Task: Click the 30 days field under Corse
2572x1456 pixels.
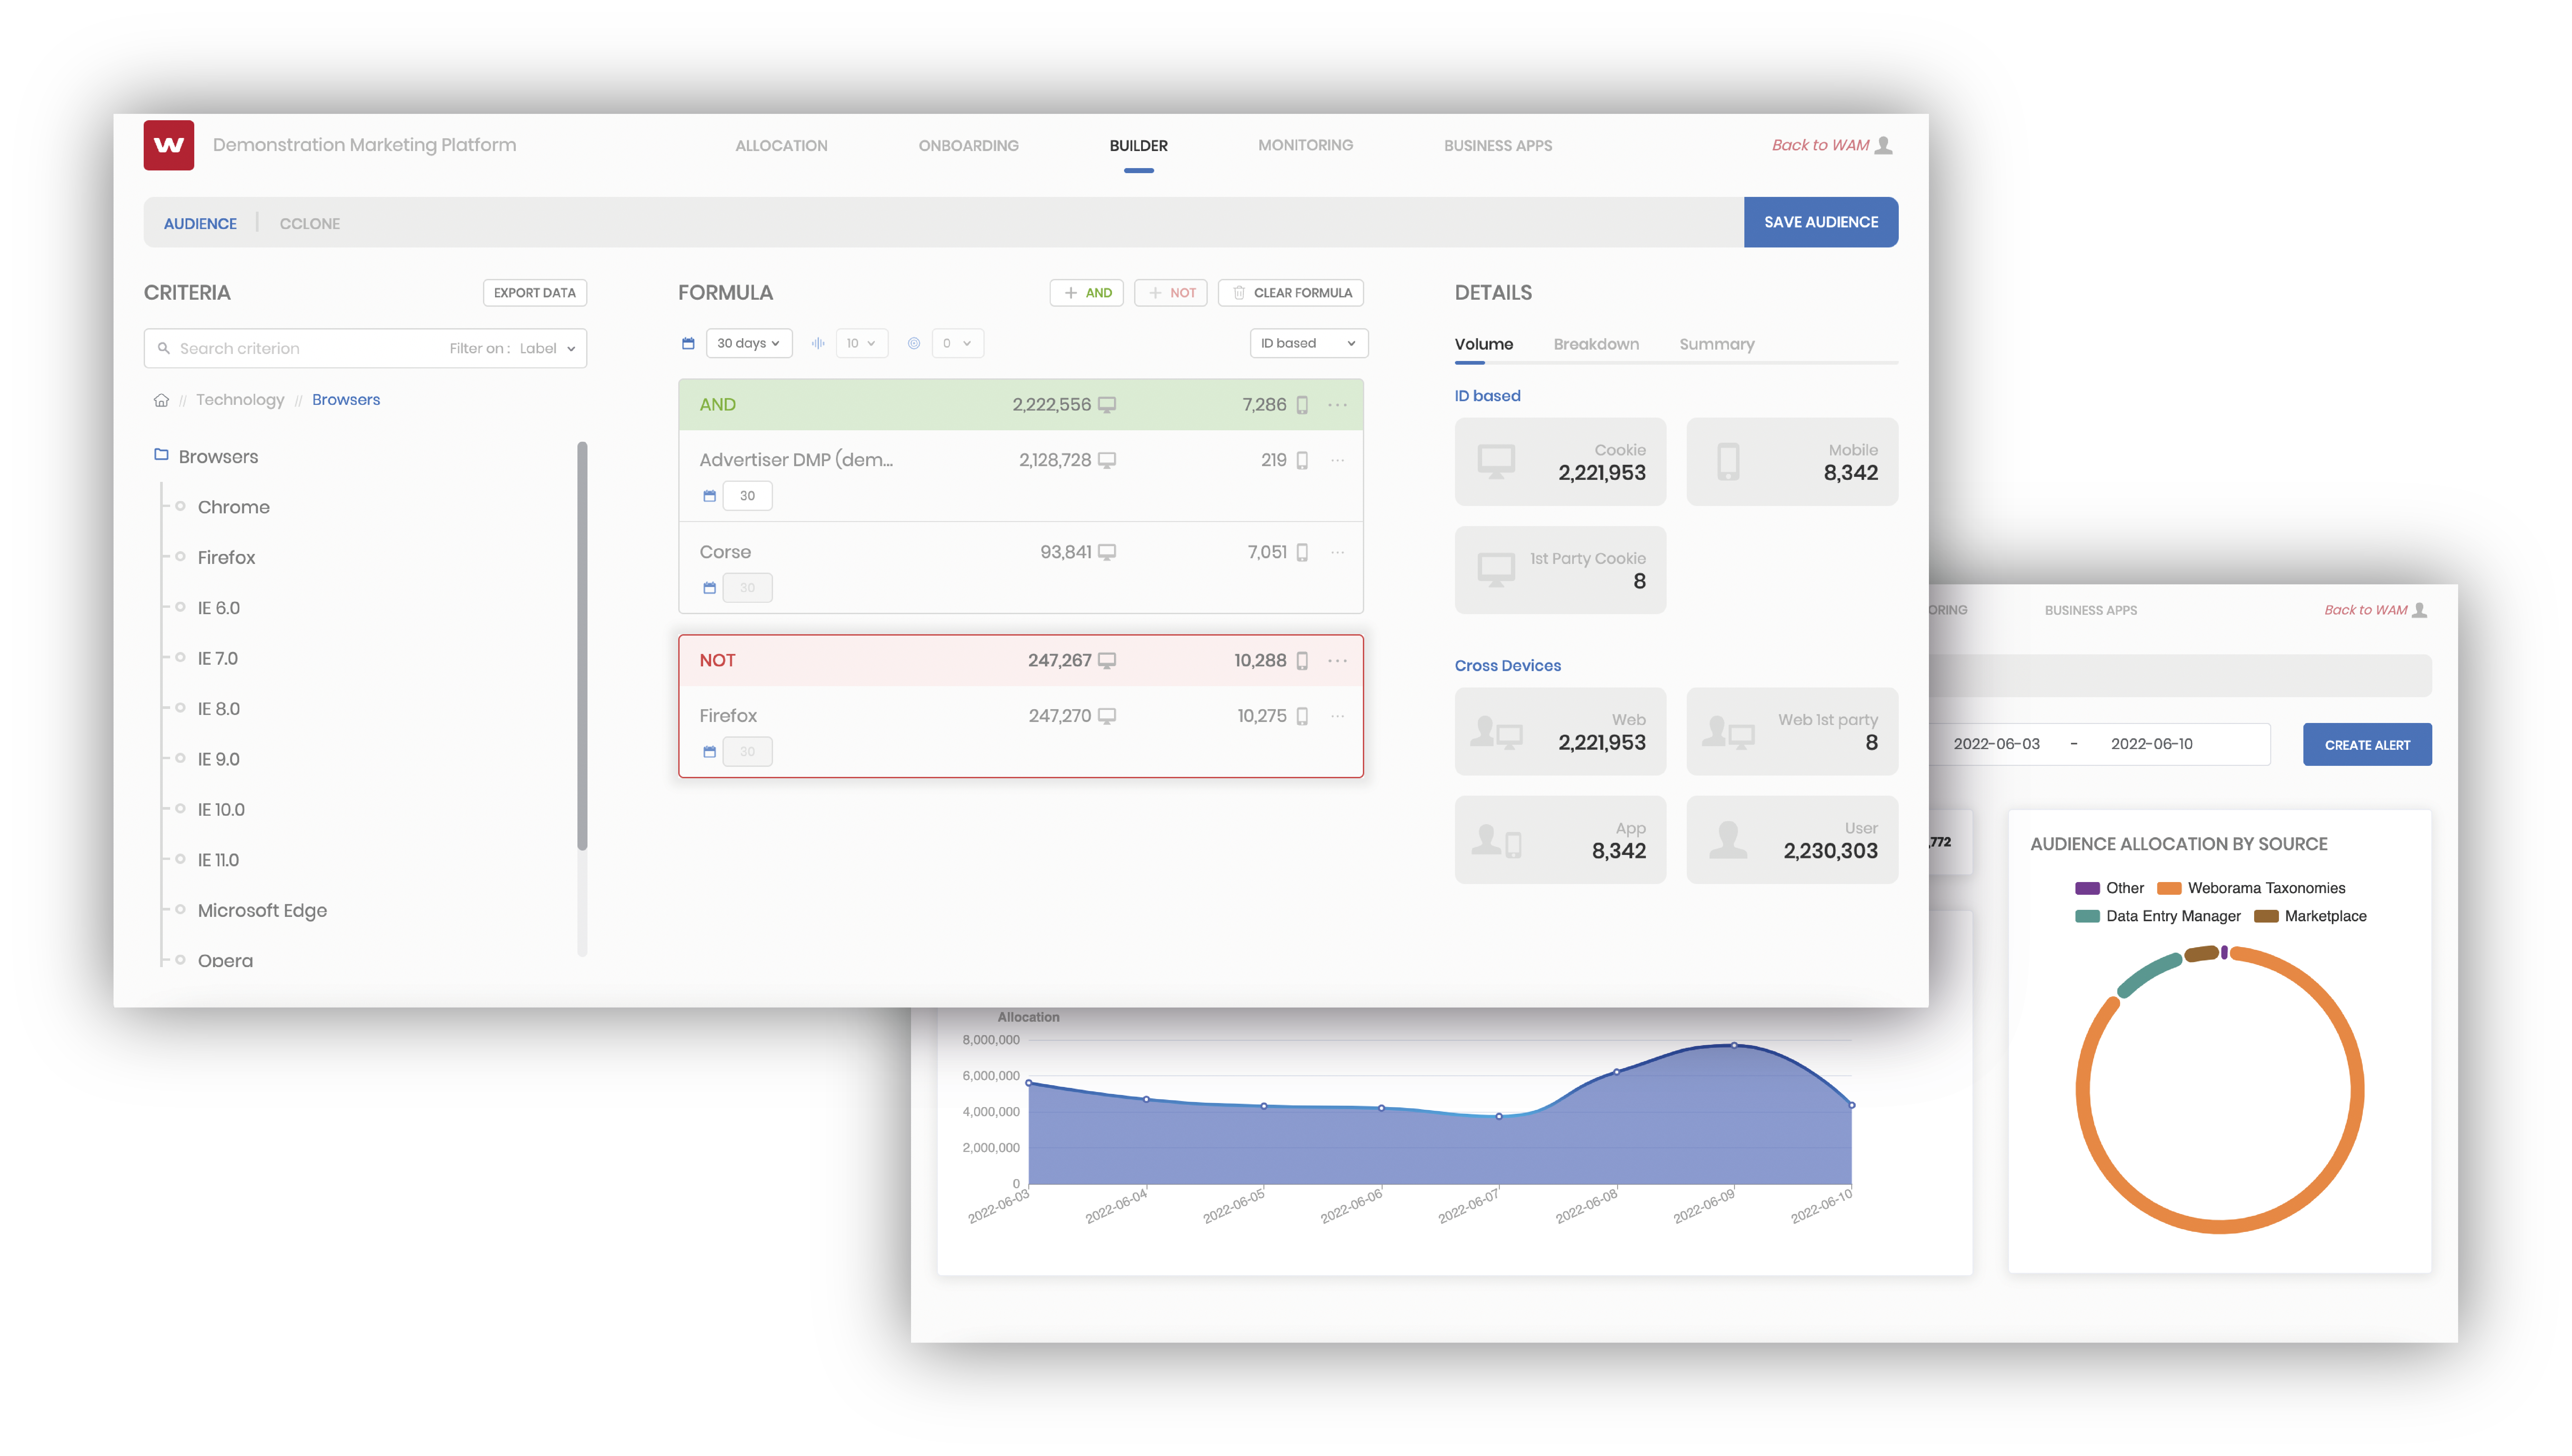Action: (747, 588)
